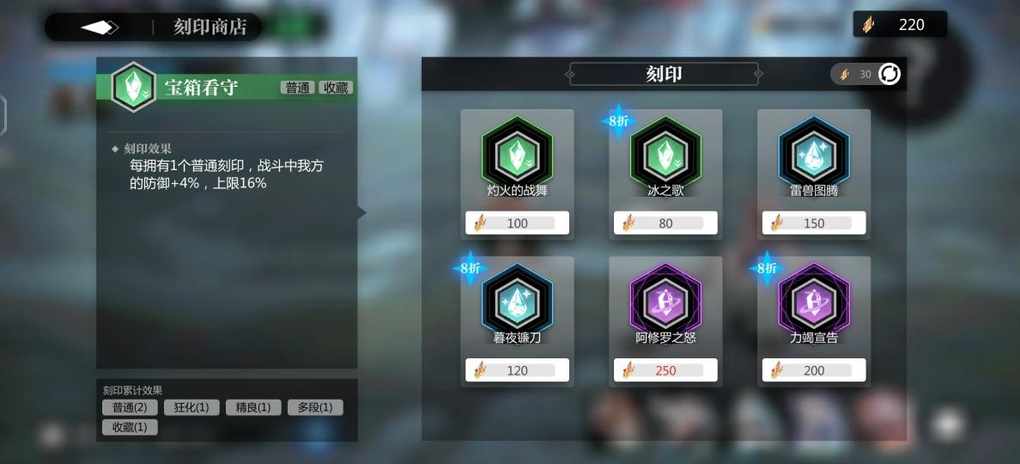The height and width of the screenshot is (464, 1020).
Task: Open the 多段(1) cumulative effect tag
Action: coord(315,407)
